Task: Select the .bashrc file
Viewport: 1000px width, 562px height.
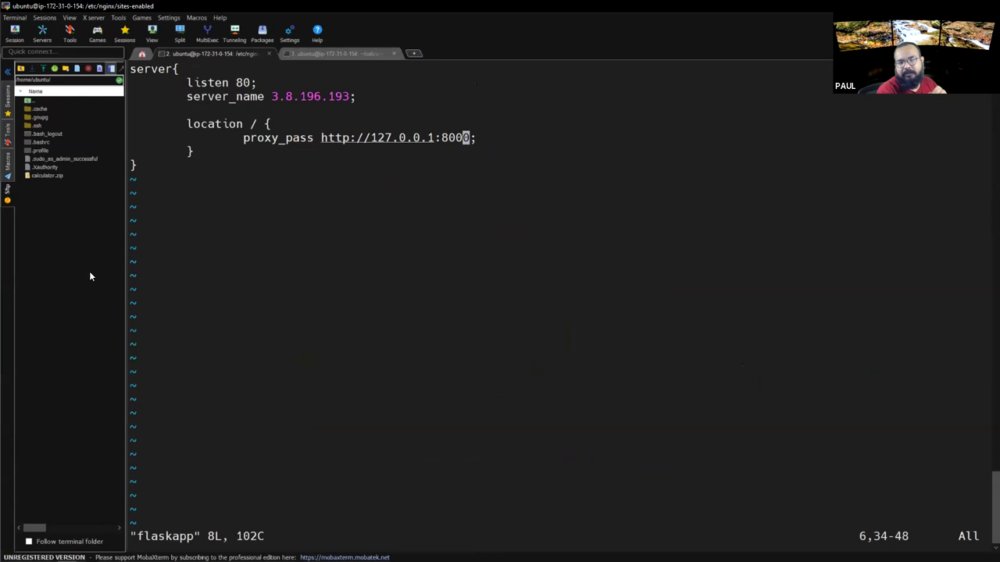Action: coord(37,142)
